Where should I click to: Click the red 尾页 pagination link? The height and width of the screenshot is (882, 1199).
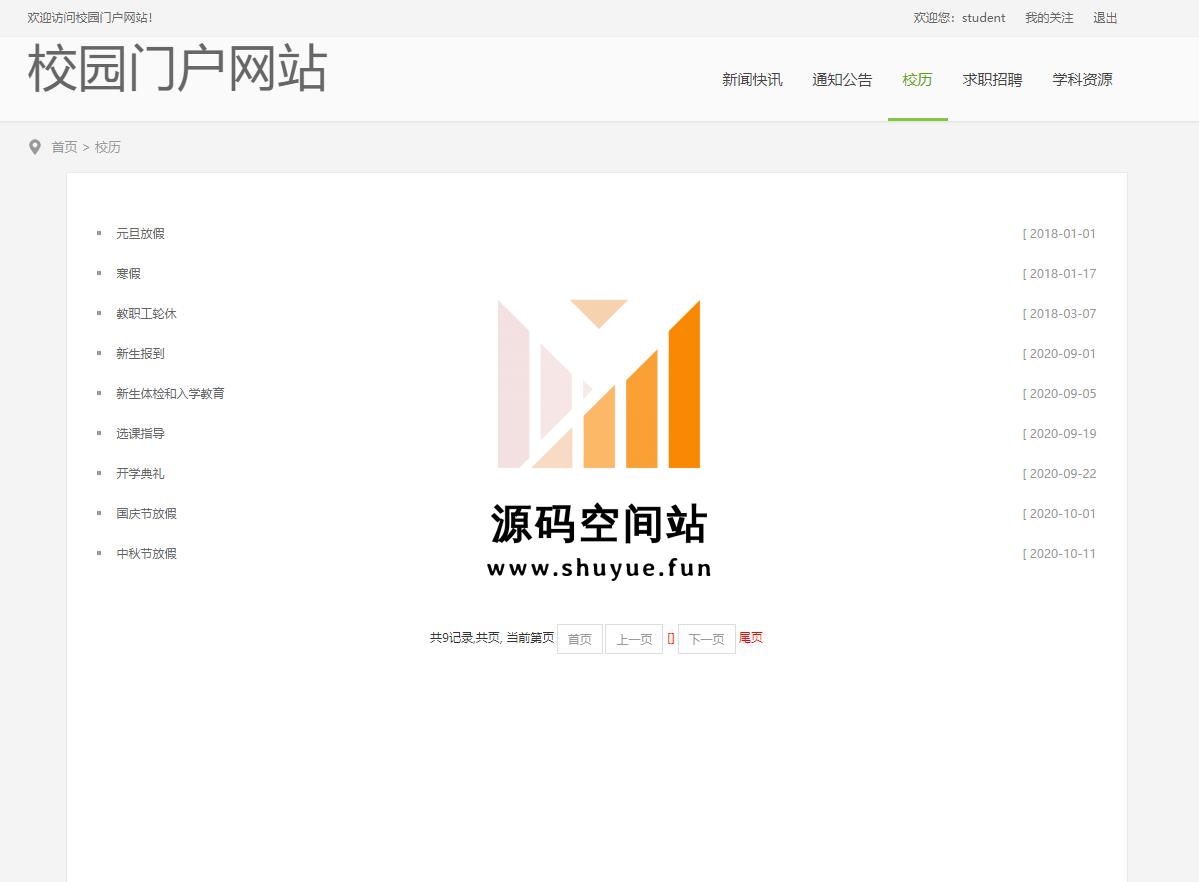[751, 637]
